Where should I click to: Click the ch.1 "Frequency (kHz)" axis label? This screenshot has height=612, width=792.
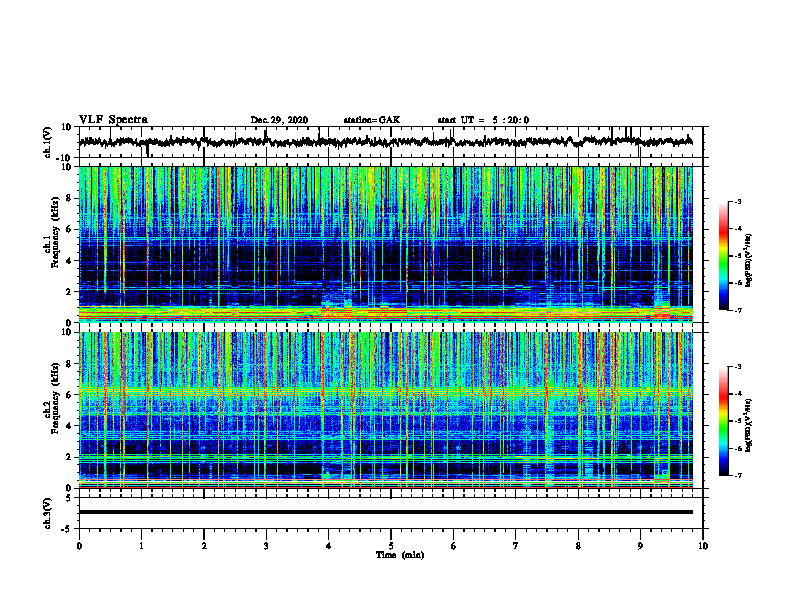tap(55, 233)
